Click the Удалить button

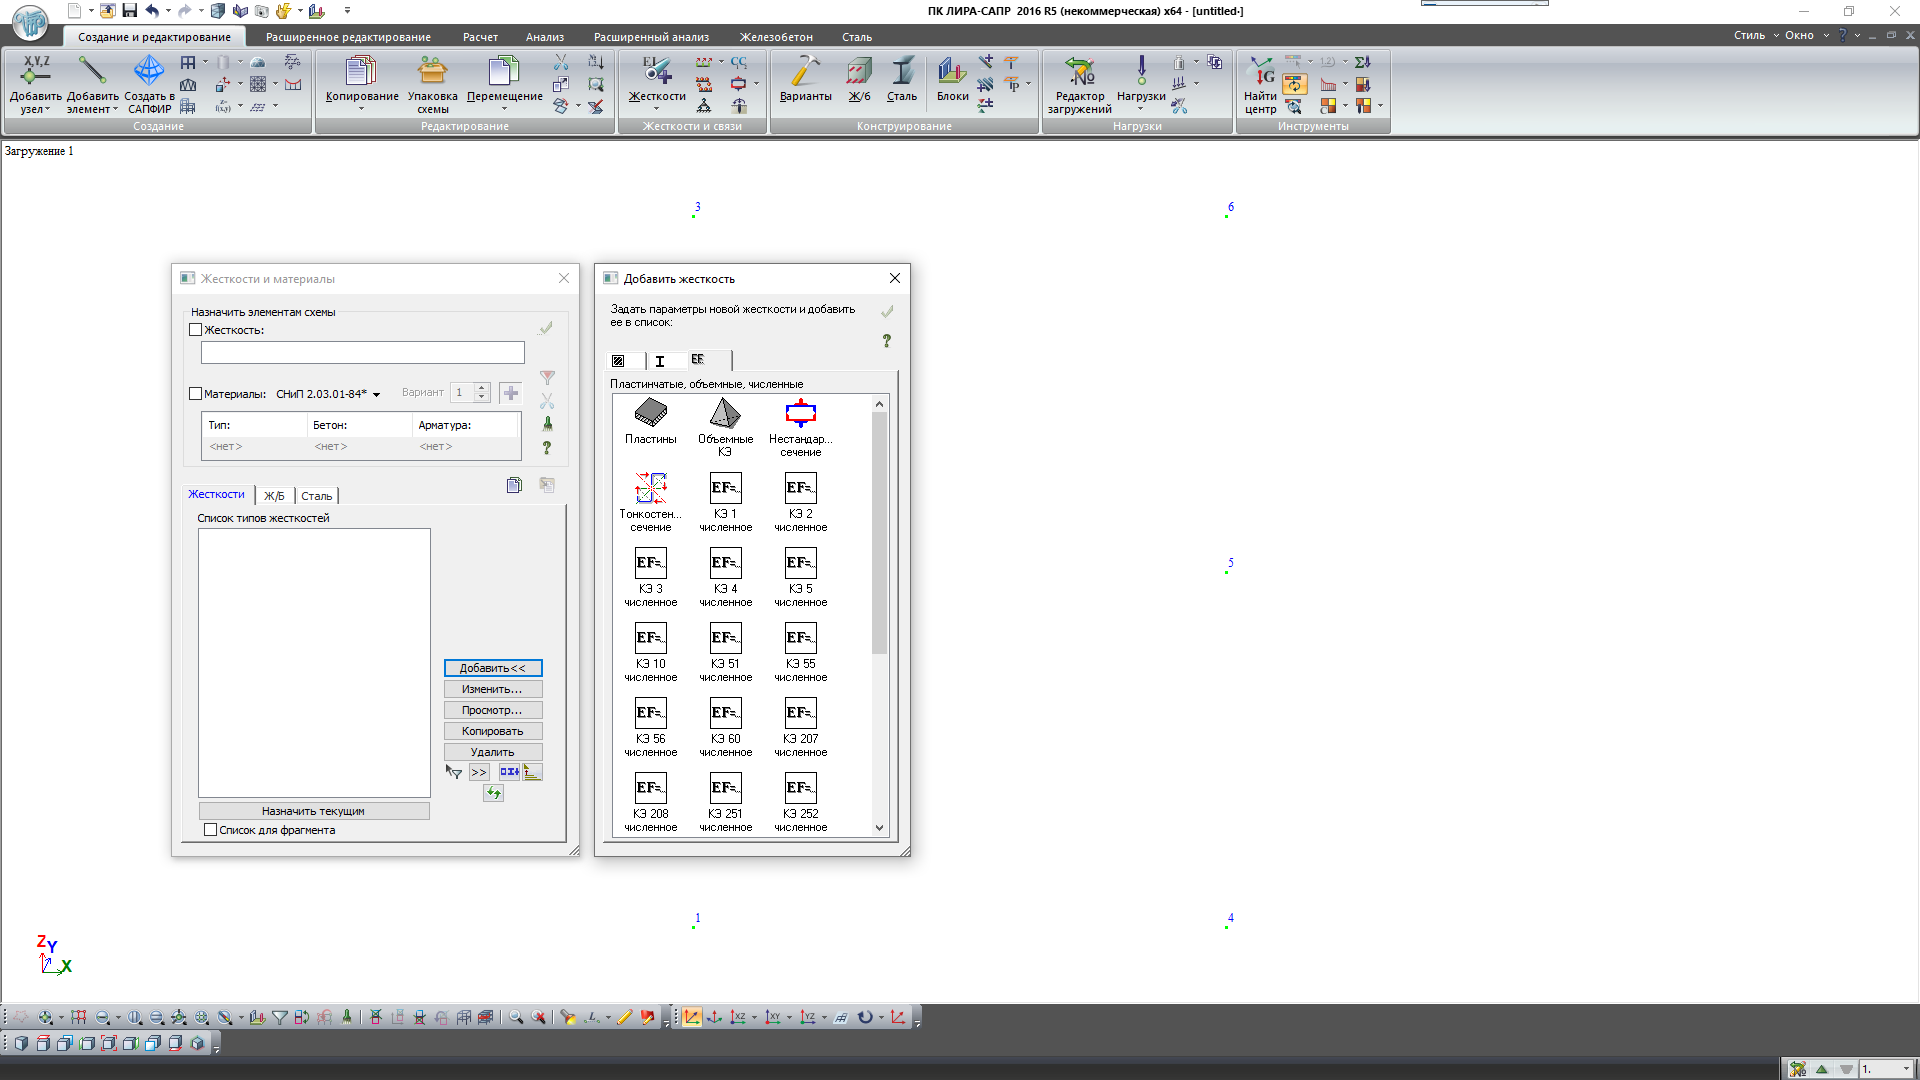[492, 752]
